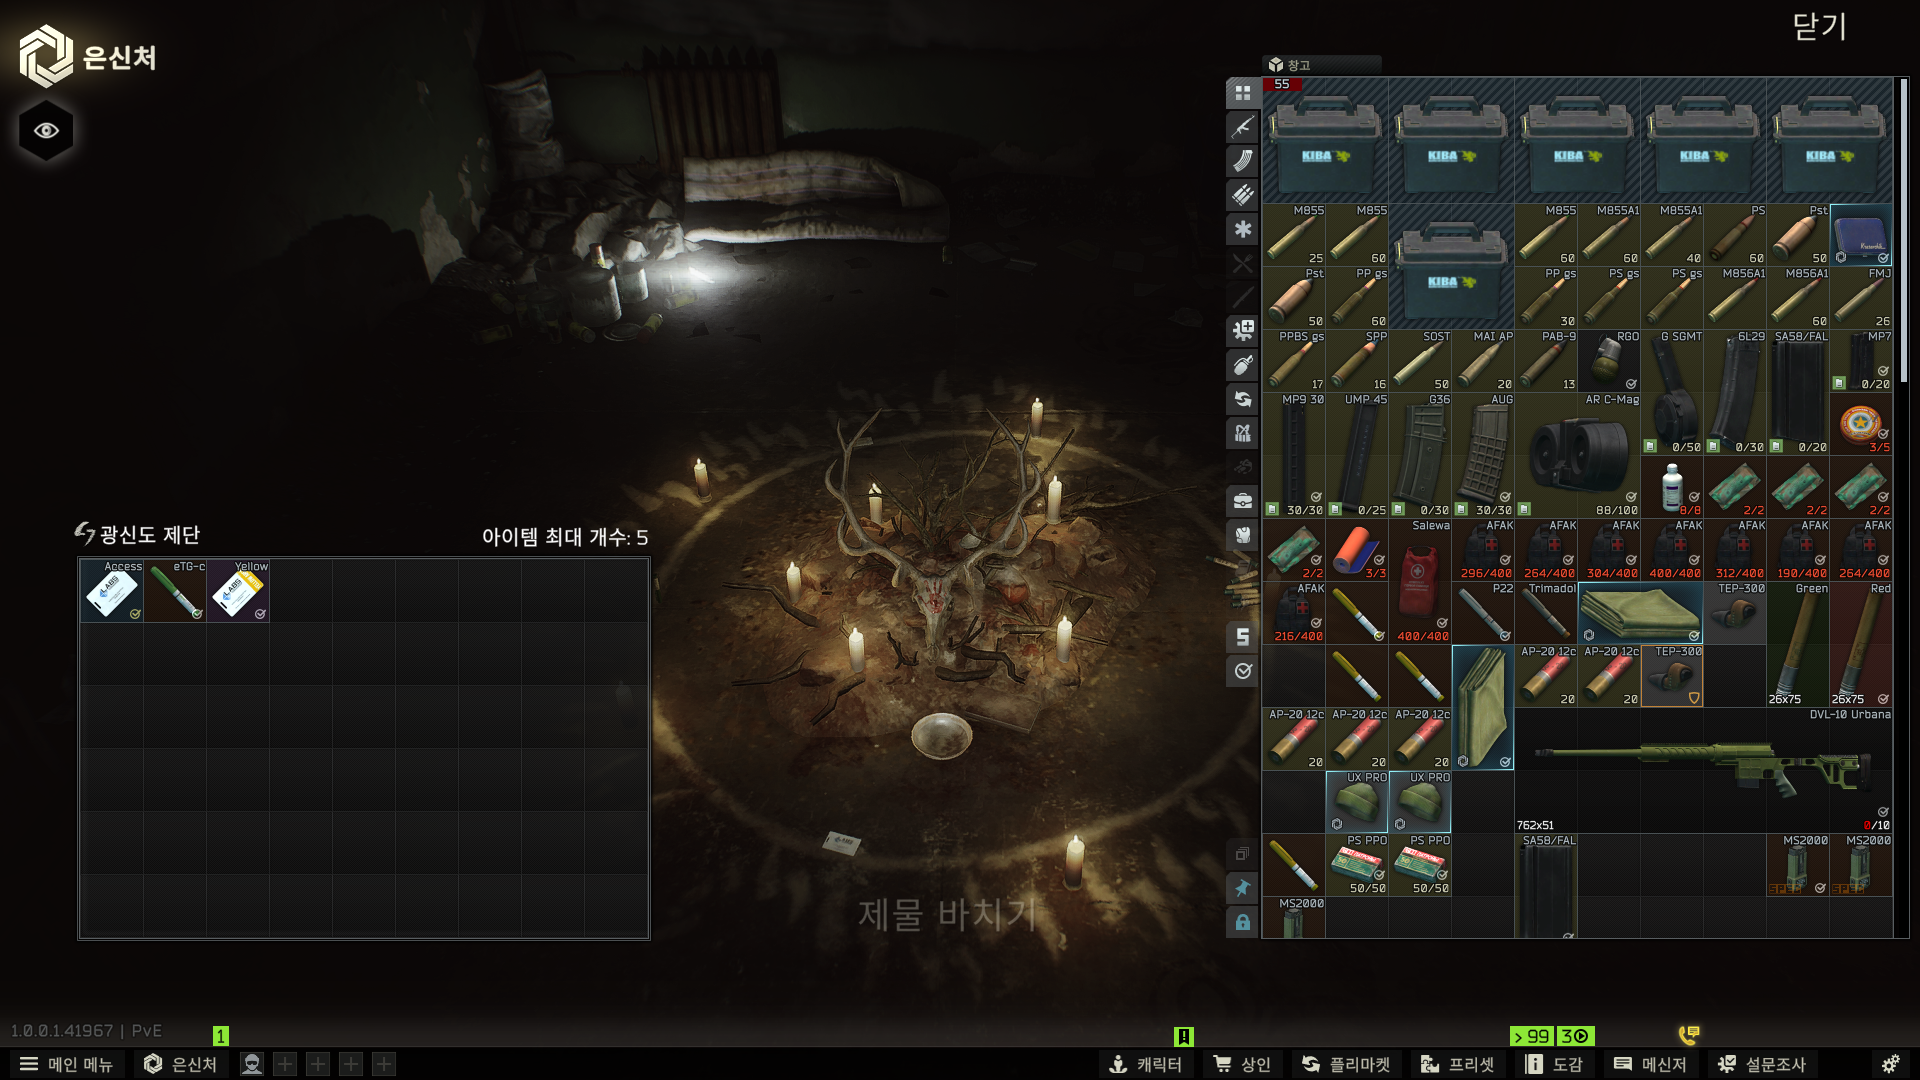Open tactical rigs filter icon
The width and height of the screenshot is (1920, 1080).
point(1242,433)
